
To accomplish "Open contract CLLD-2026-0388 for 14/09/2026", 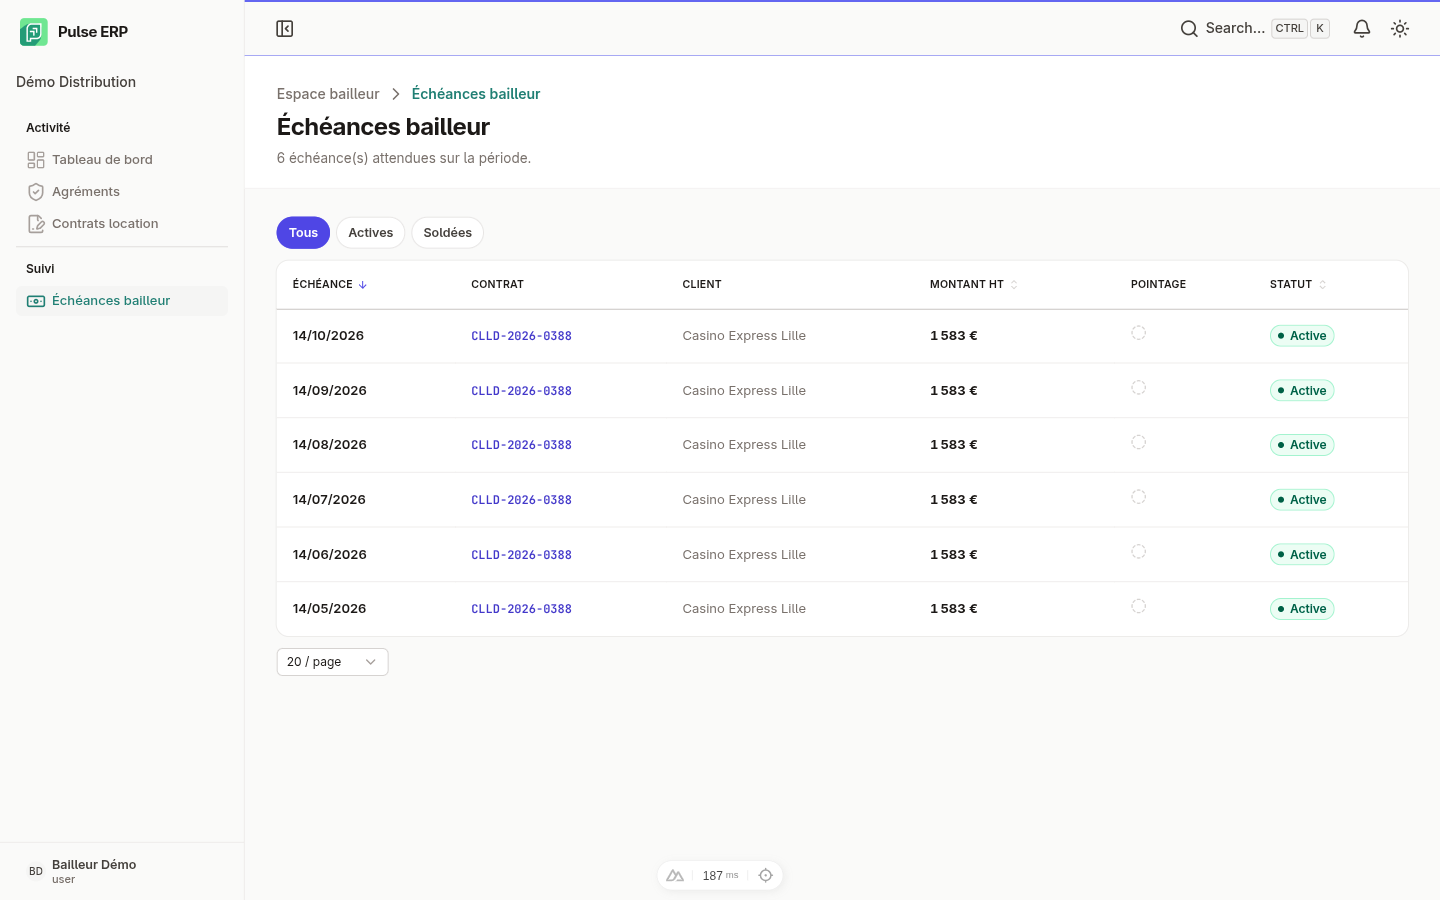I will point(521,391).
